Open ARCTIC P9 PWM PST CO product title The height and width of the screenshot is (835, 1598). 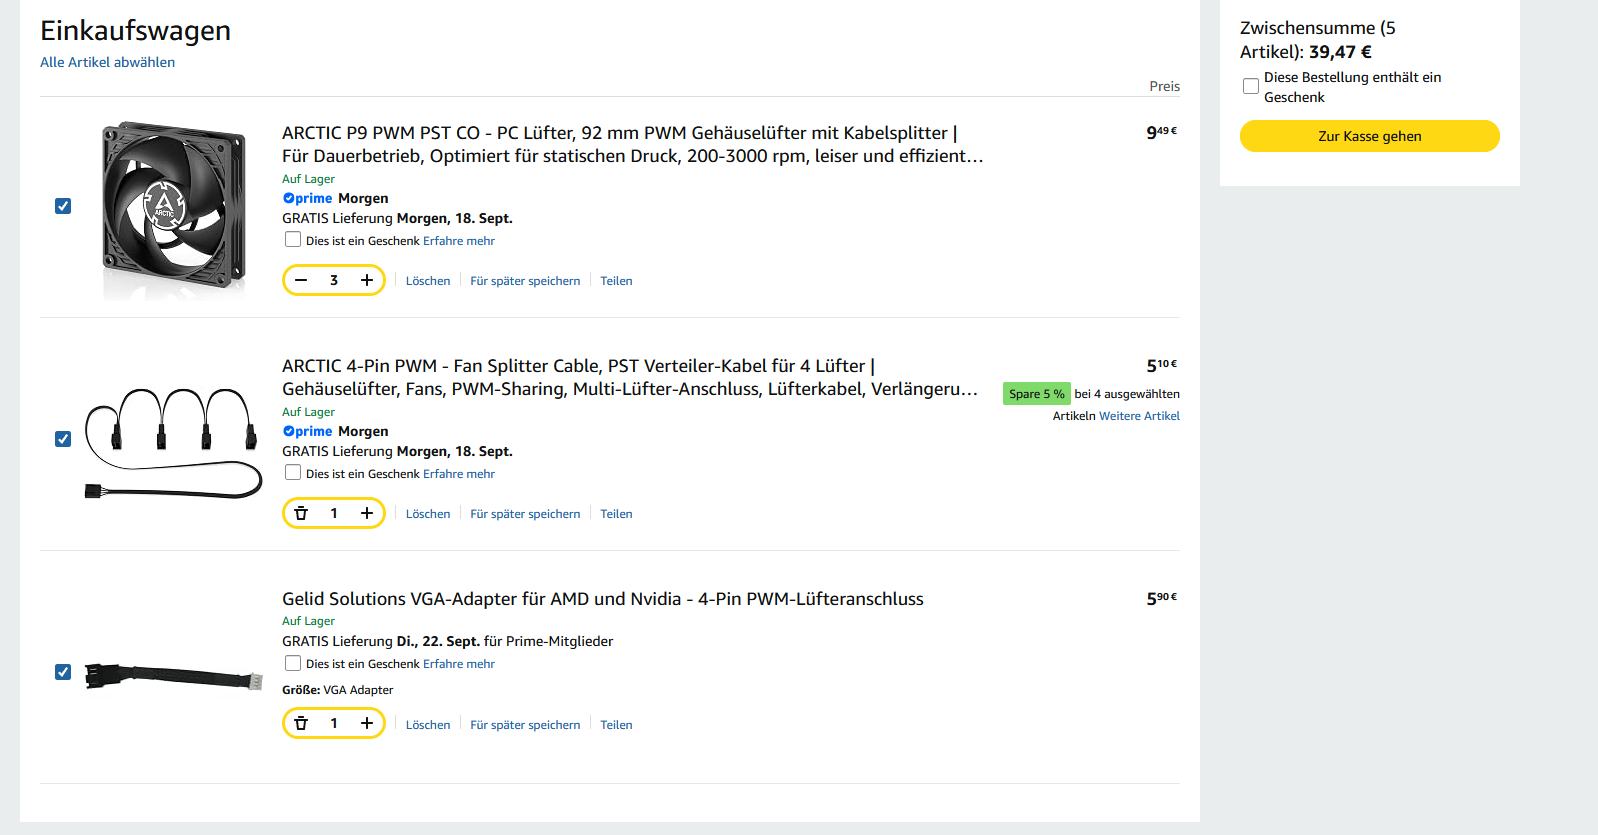click(632, 144)
